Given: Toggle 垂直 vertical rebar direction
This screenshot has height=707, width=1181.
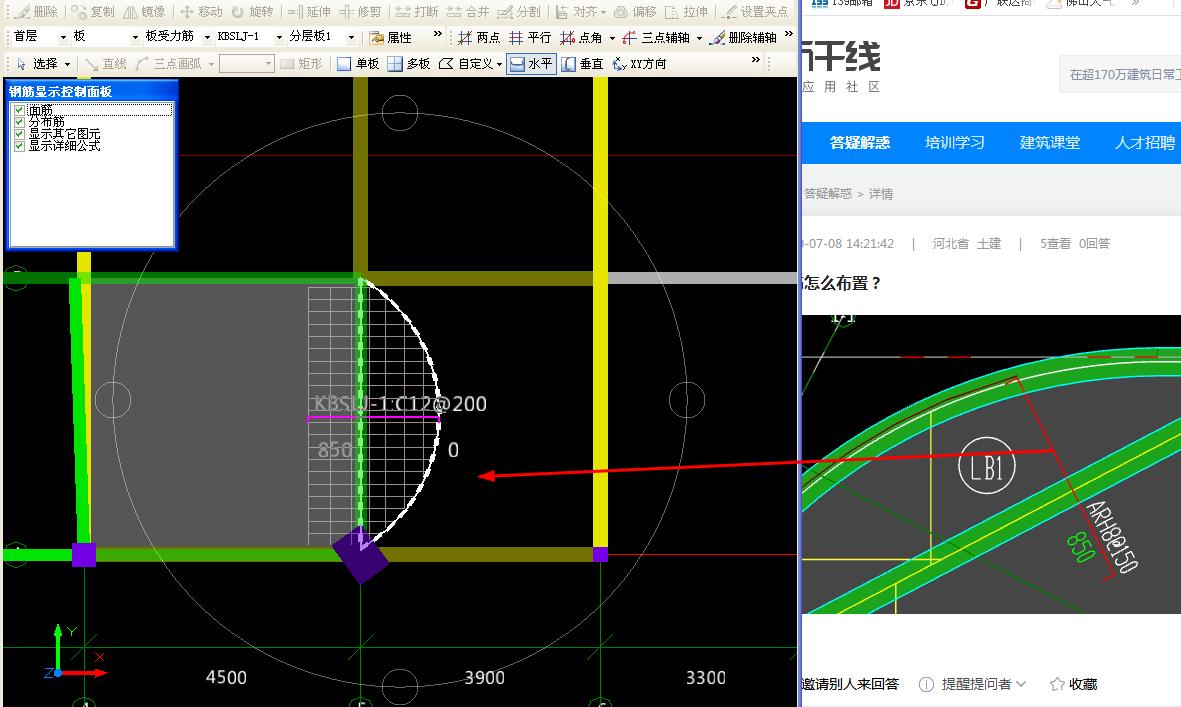Looking at the screenshot, I should [x=582, y=64].
